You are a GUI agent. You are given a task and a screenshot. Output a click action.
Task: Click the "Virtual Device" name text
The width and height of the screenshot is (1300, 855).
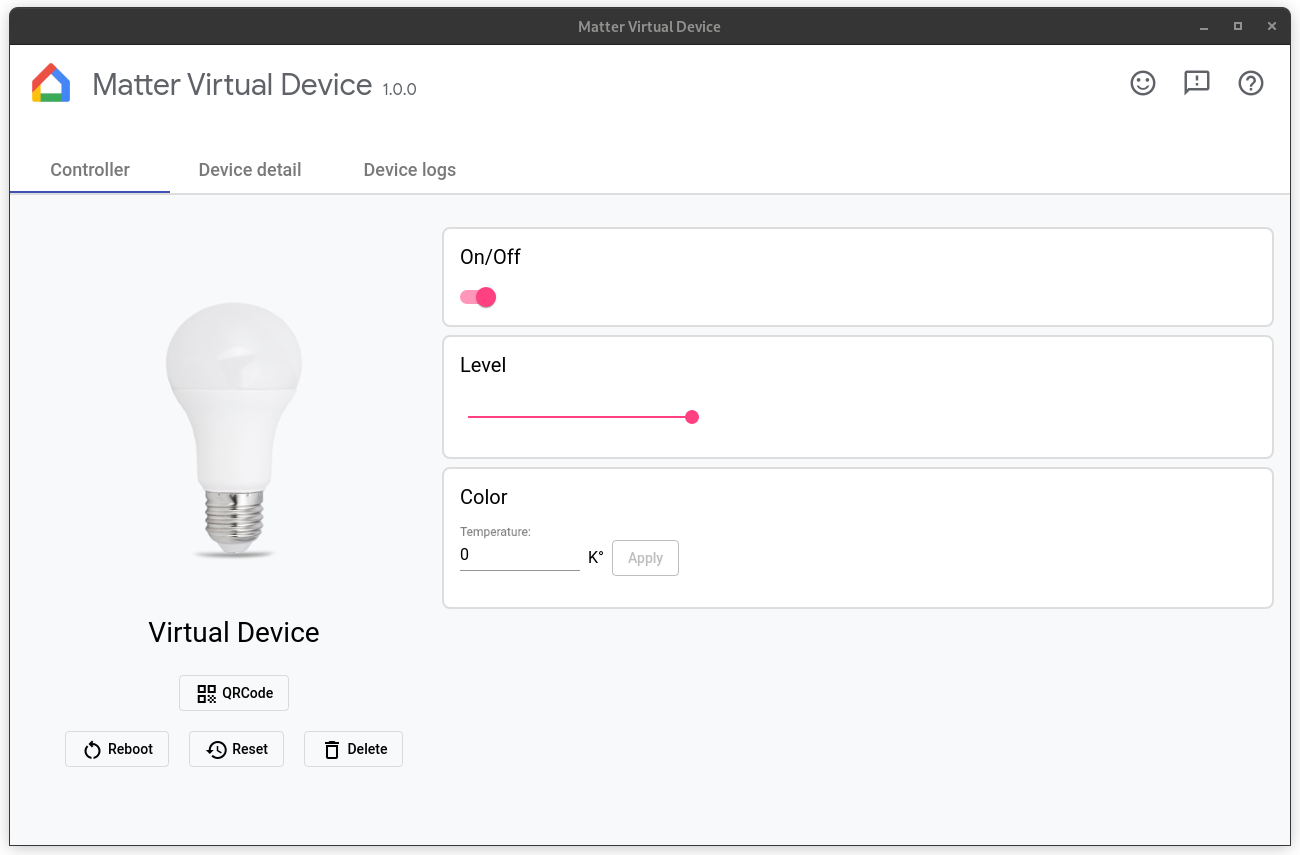pyautogui.click(x=234, y=632)
